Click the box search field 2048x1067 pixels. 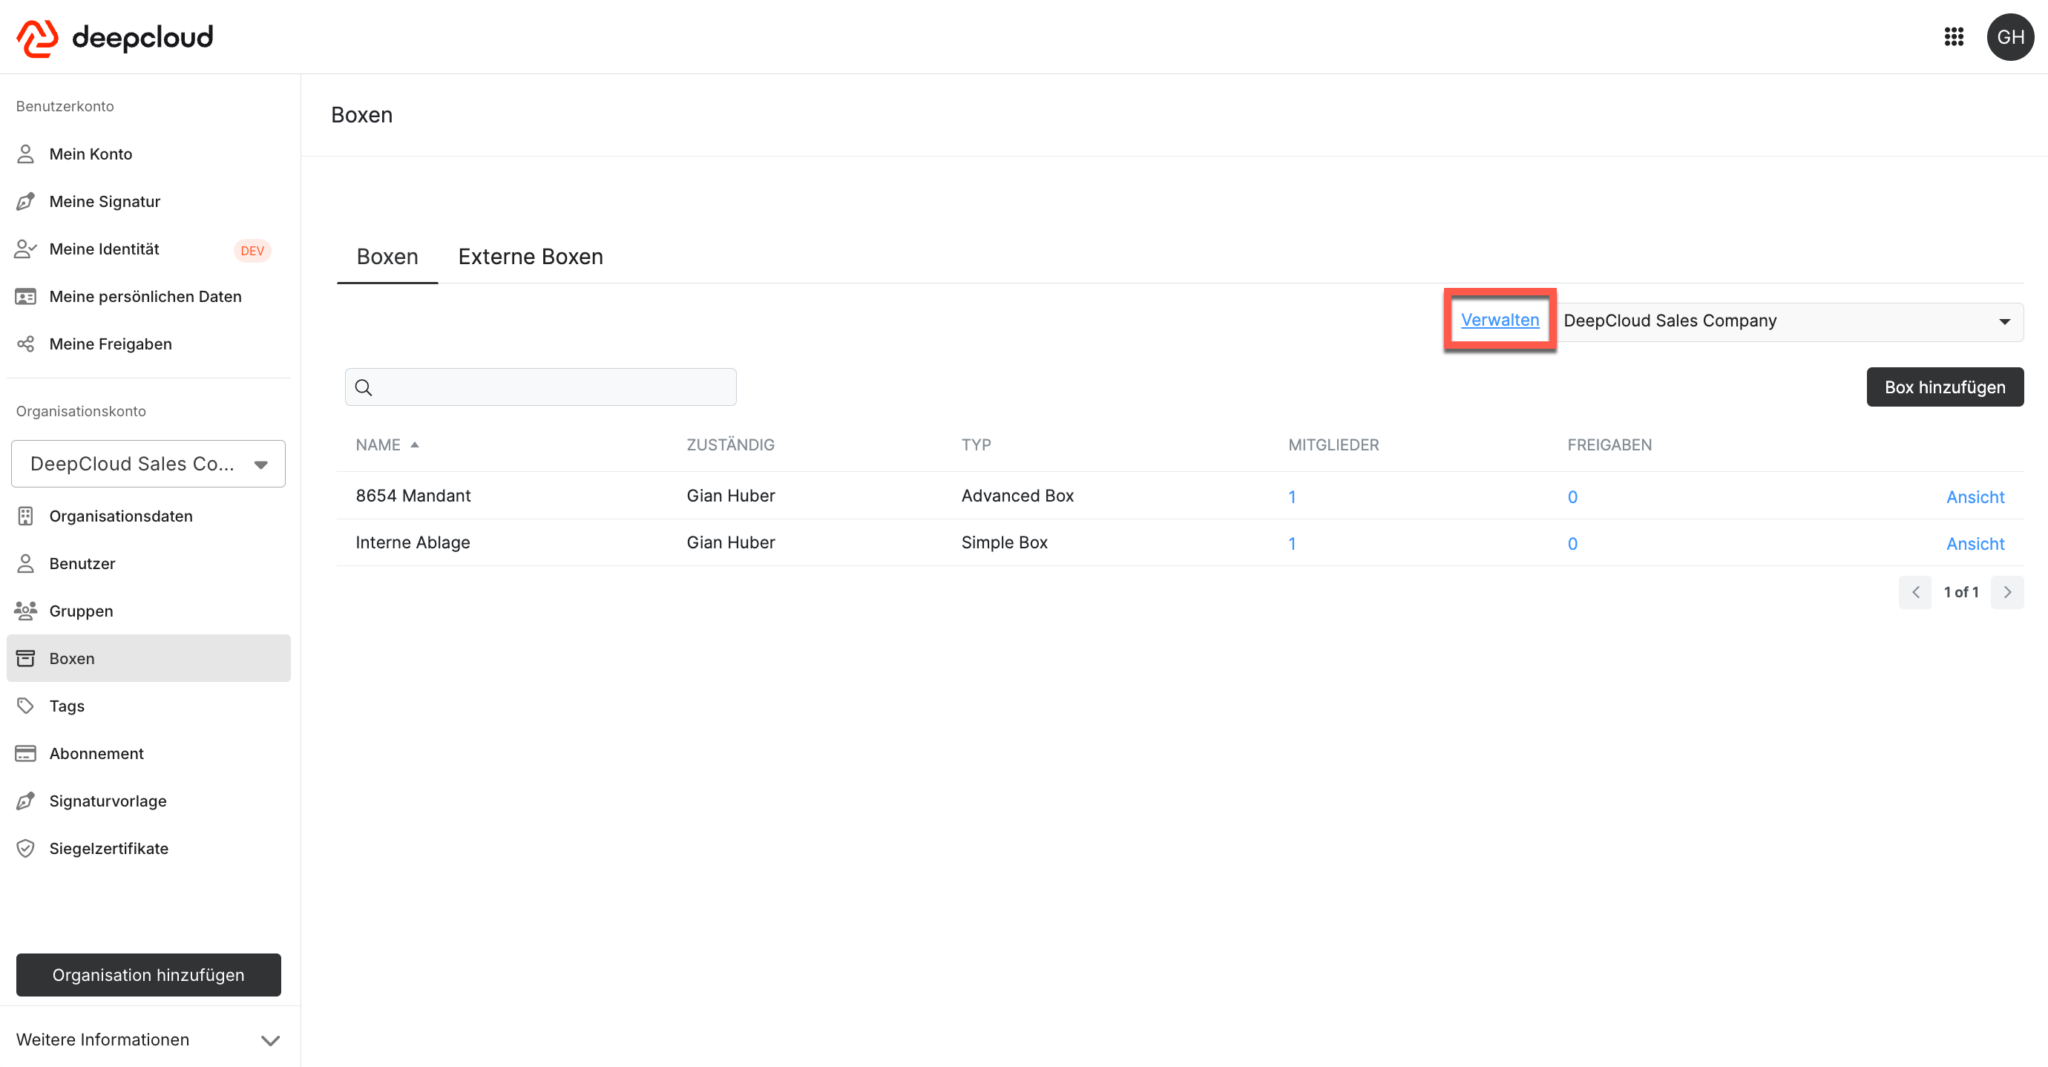click(540, 387)
